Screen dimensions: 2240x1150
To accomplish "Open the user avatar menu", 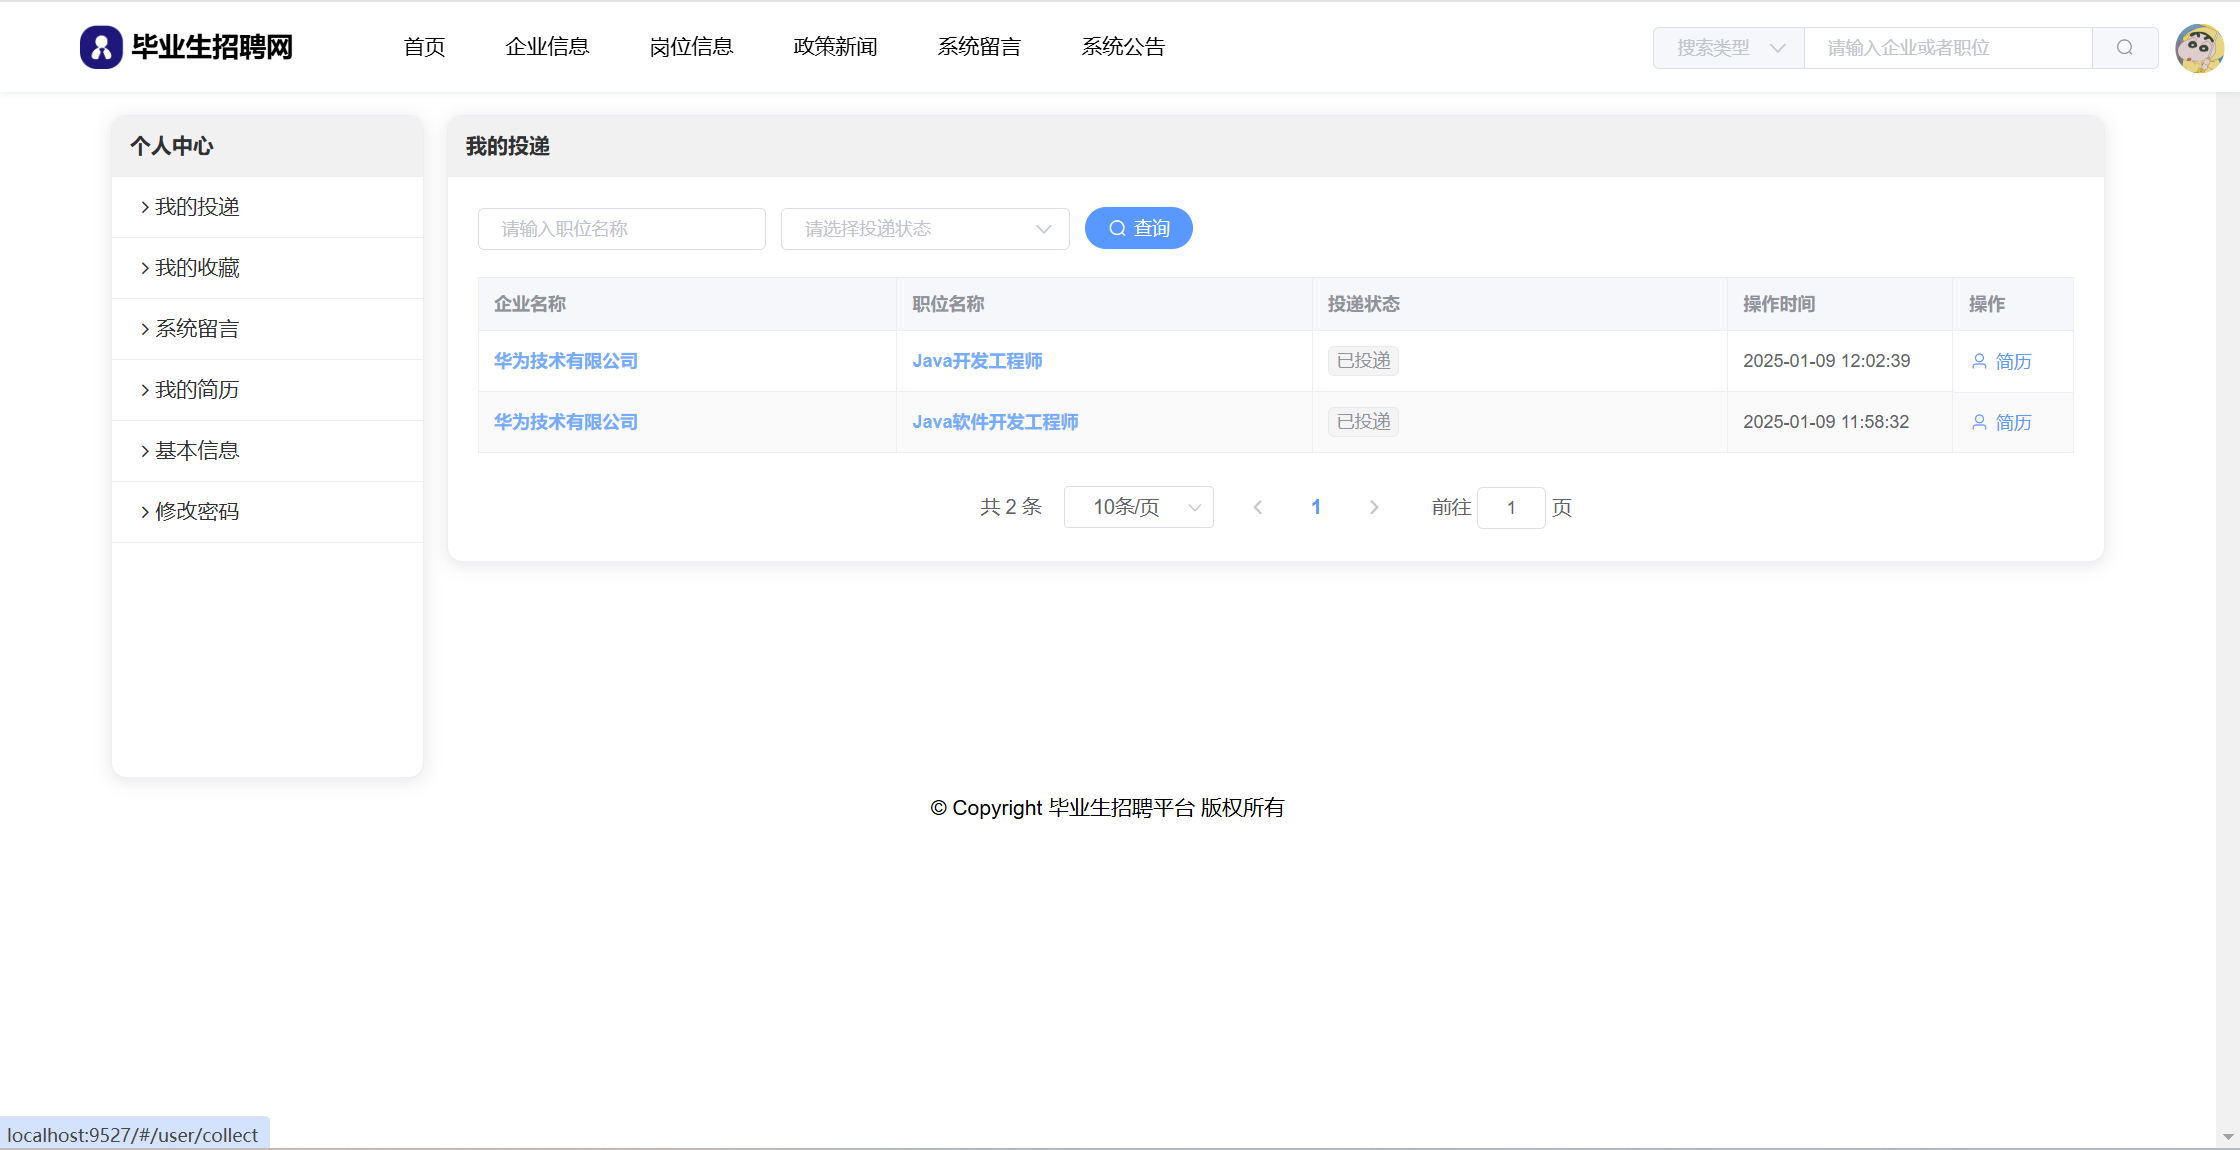I will pos(2198,48).
